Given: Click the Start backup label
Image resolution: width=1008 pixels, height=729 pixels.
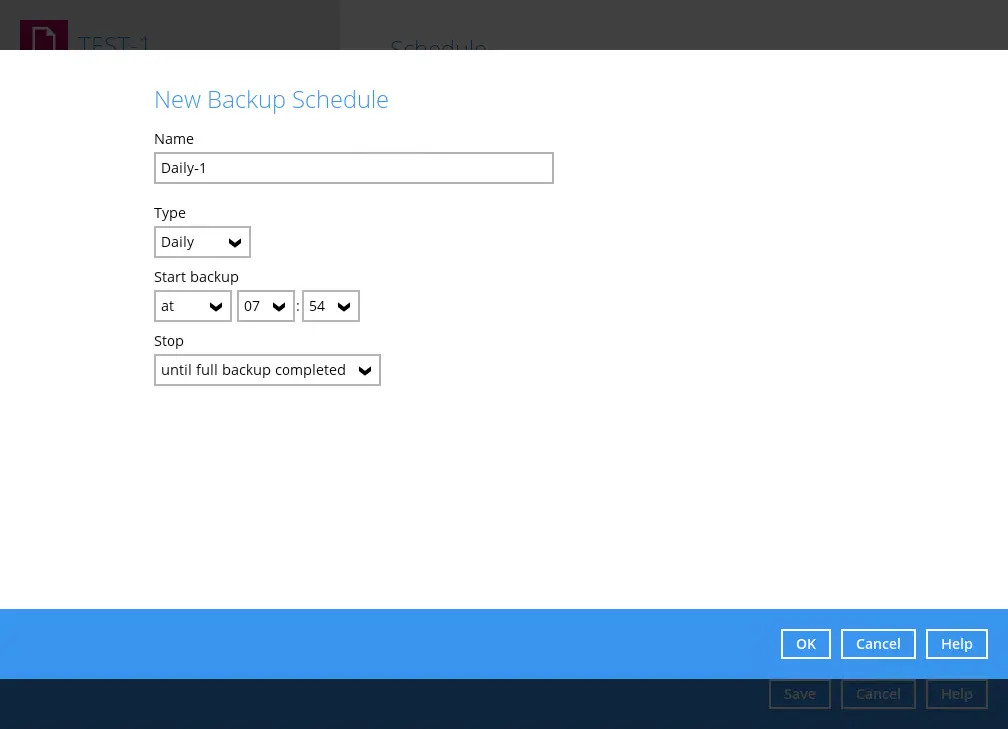Looking at the screenshot, I should pyautogui.click(x=196, y=277).
